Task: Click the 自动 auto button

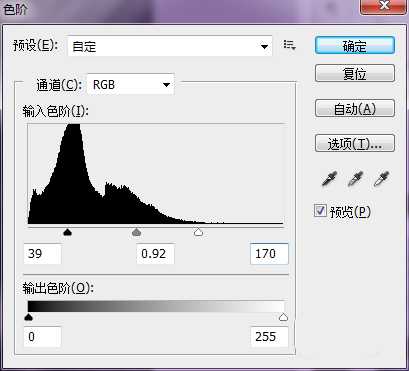Action: pos(355,108)
